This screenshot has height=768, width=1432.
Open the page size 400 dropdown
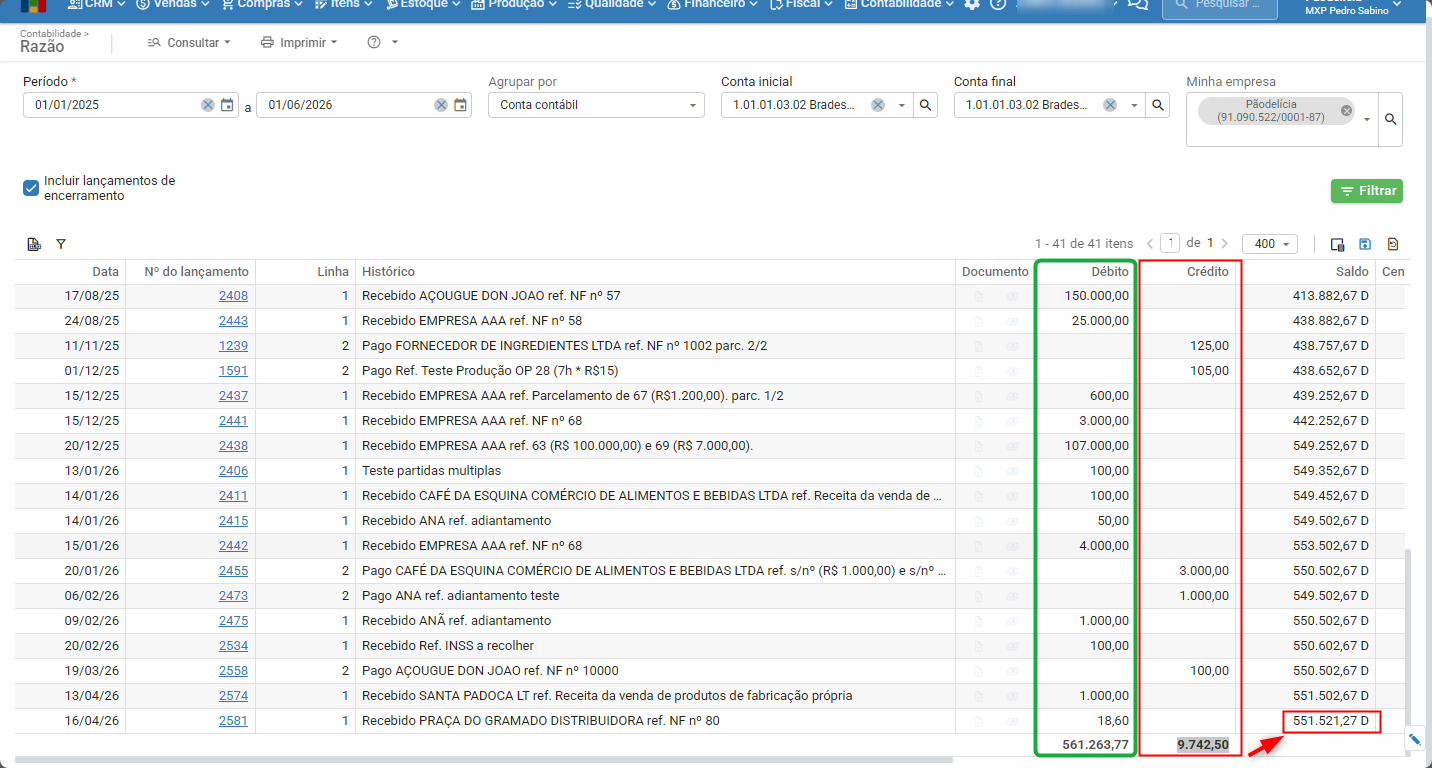click(x=1270, y=244)
